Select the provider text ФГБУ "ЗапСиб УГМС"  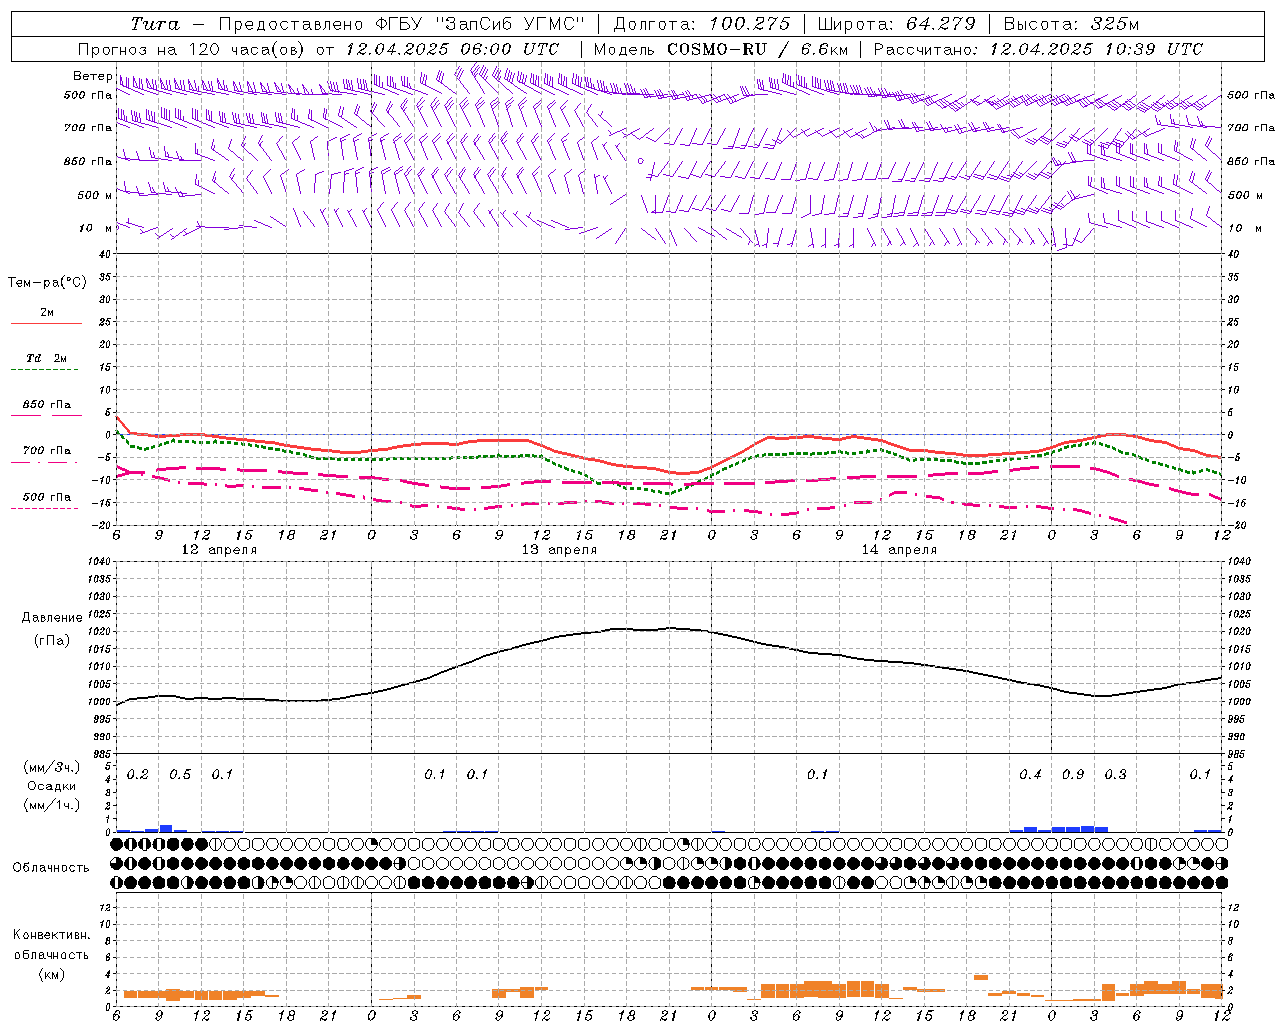coord(478,24)
